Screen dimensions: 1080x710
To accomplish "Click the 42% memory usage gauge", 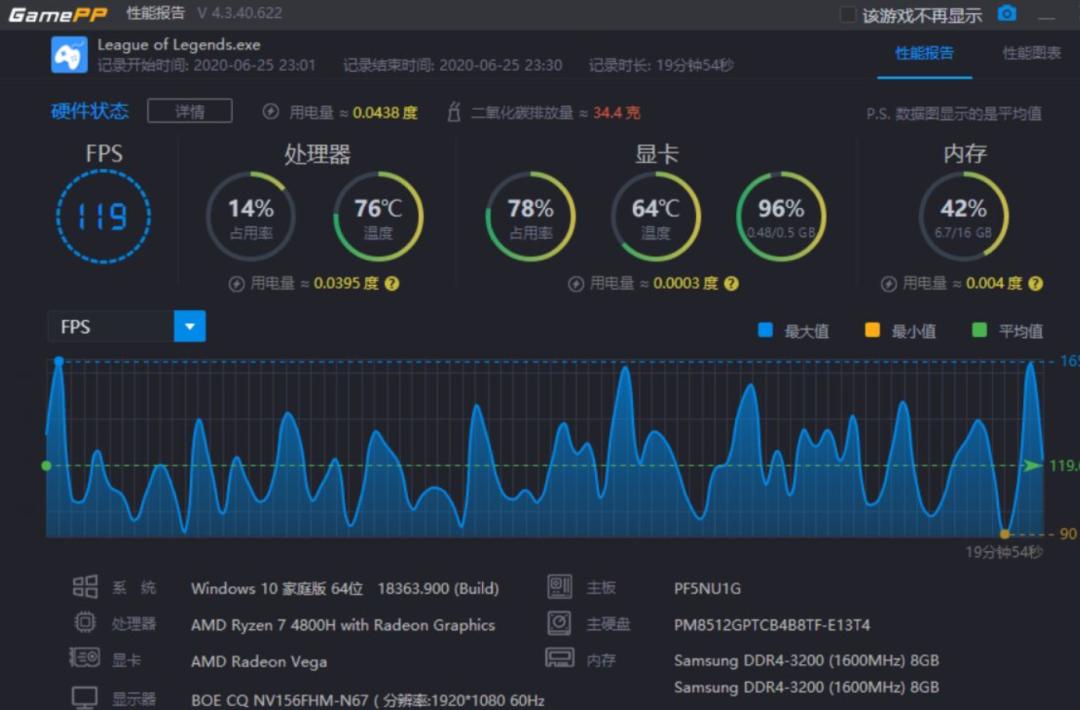I will point(964,216).
